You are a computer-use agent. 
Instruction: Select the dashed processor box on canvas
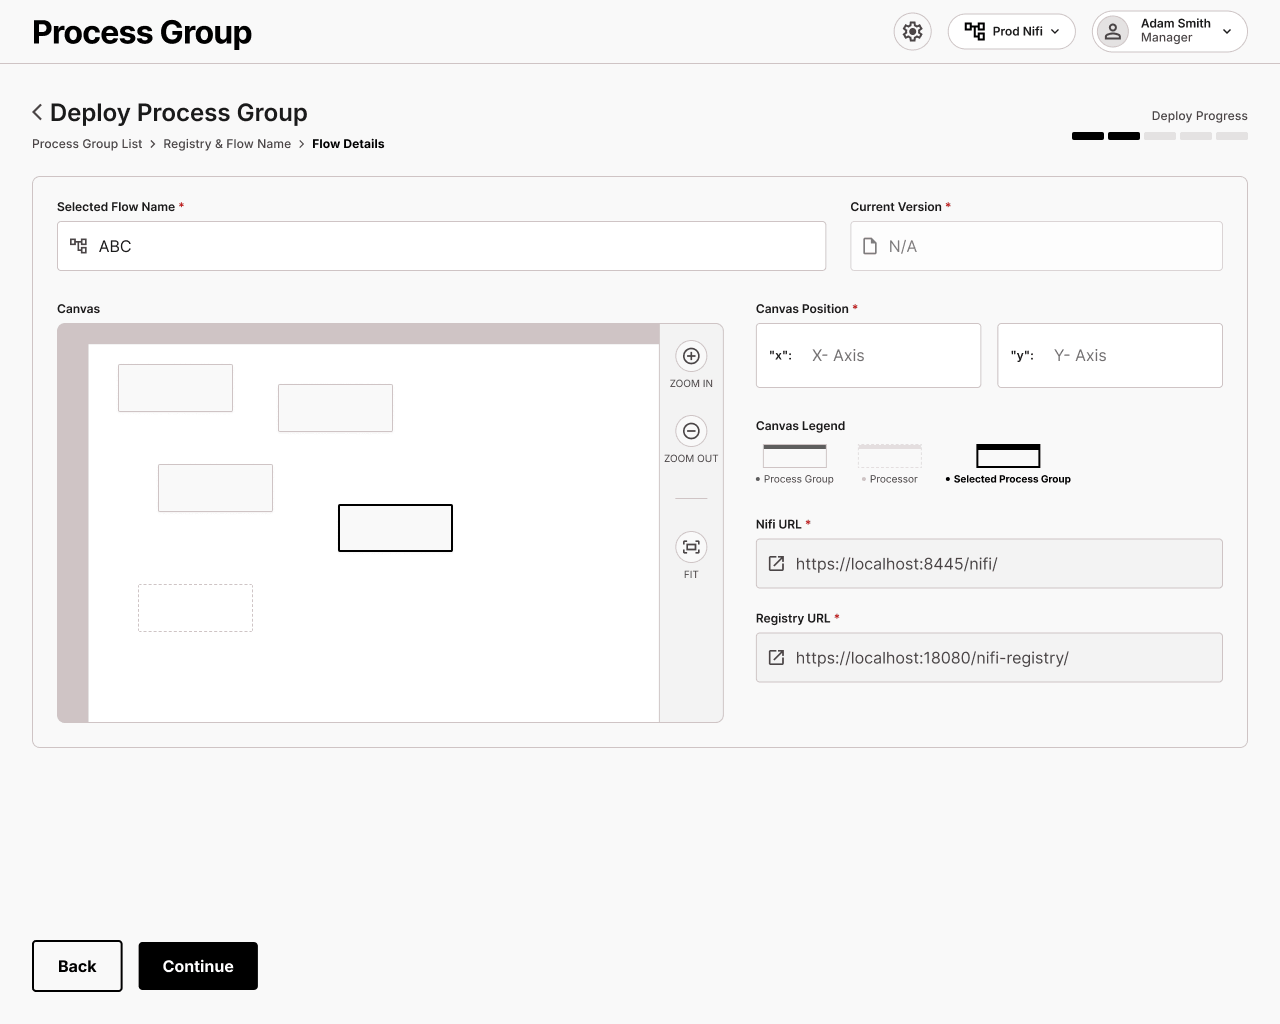pos(195,608)
